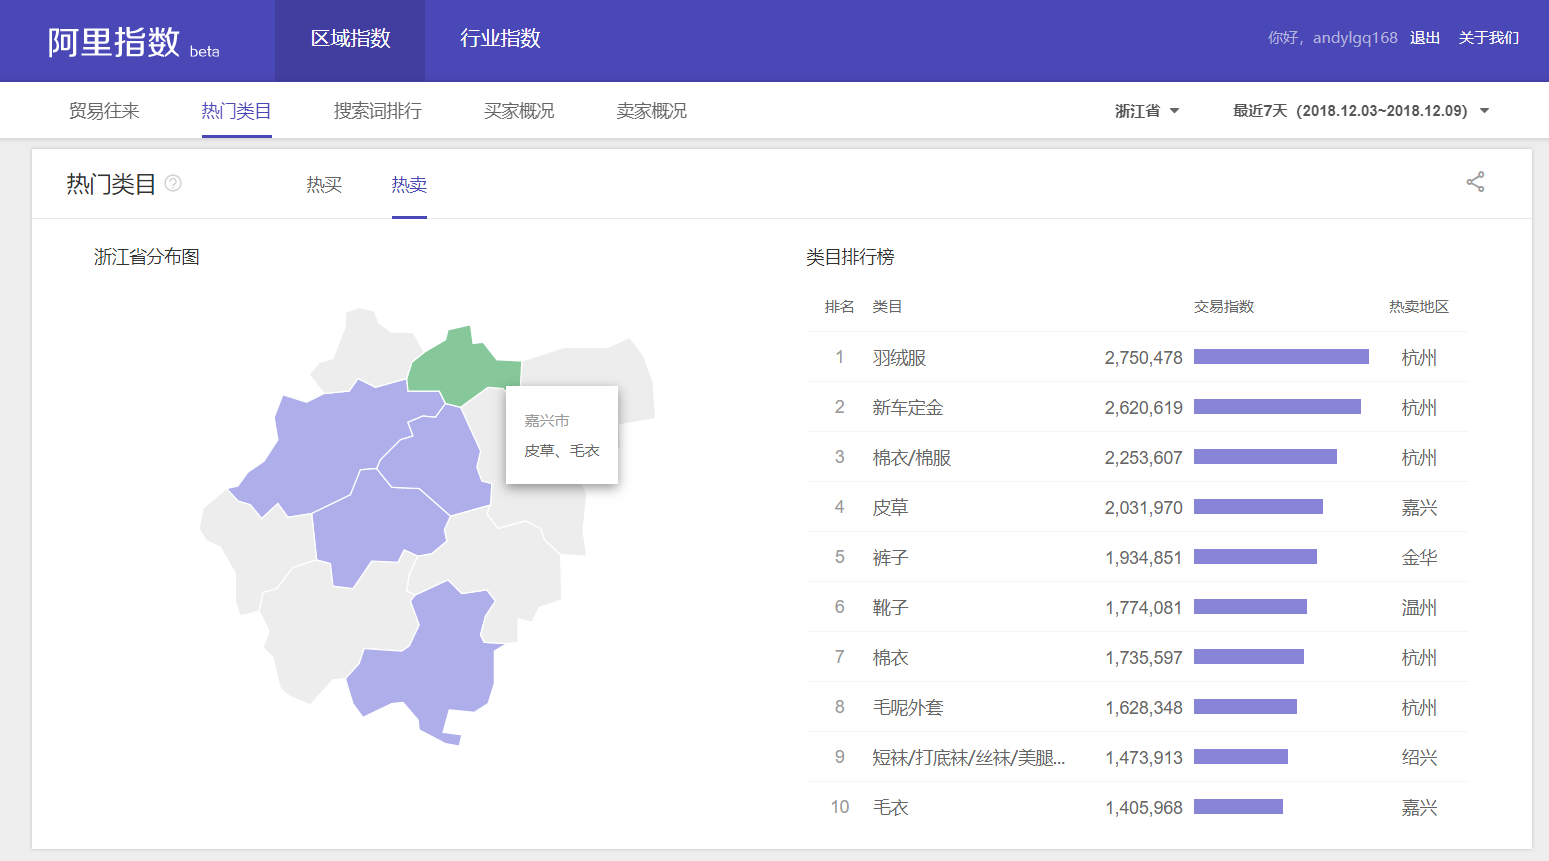The height and width of the screenshot is (861, 1549).
Task: Open the 搜索词排行 section
Action: coord(375,111)
